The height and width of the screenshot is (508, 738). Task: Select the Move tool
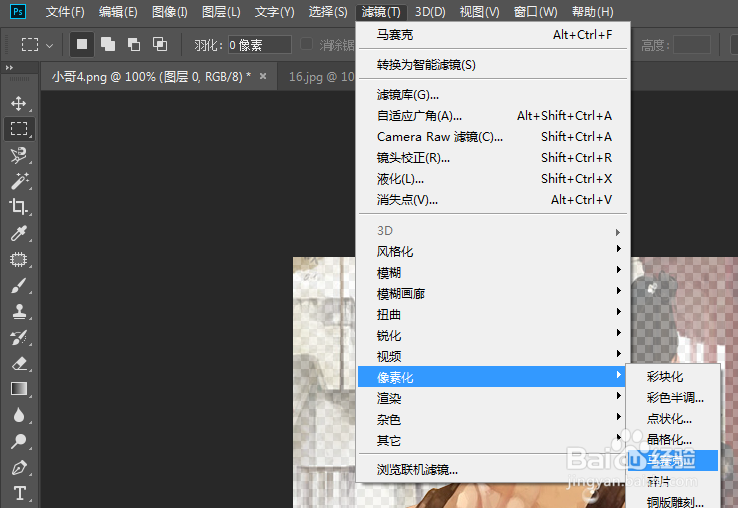pyautogui.click(x=19, y=103)
